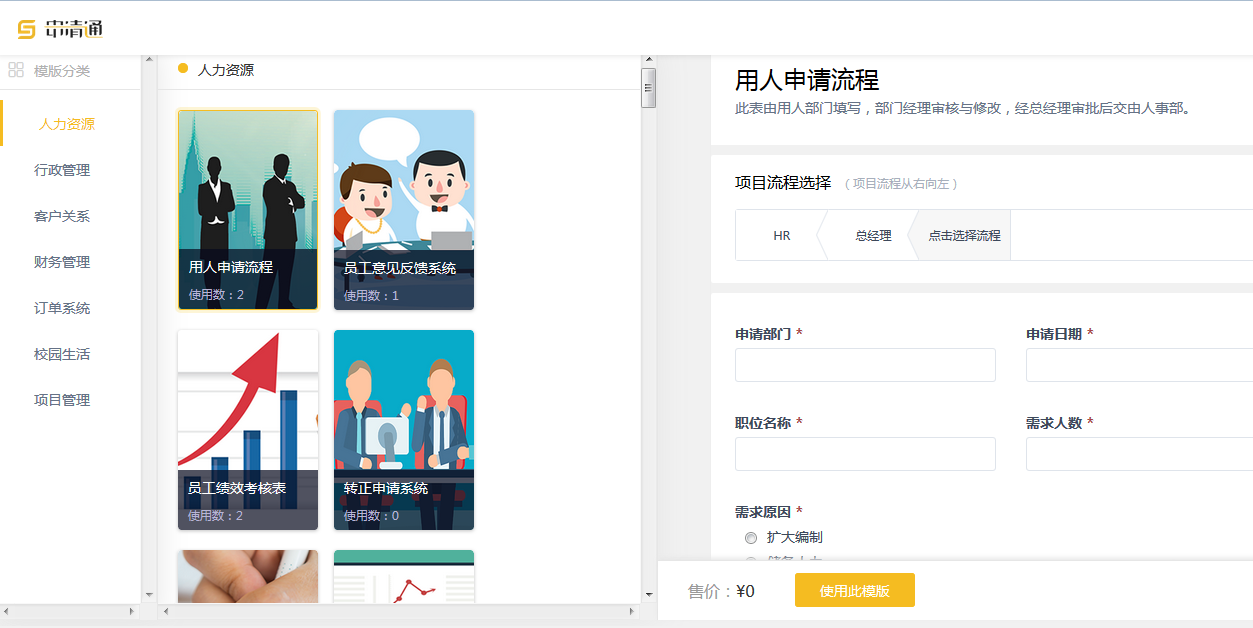Click 使用此模版 button
The width and height of the screenshot is (1253, 628).
(x=855, y=590)
